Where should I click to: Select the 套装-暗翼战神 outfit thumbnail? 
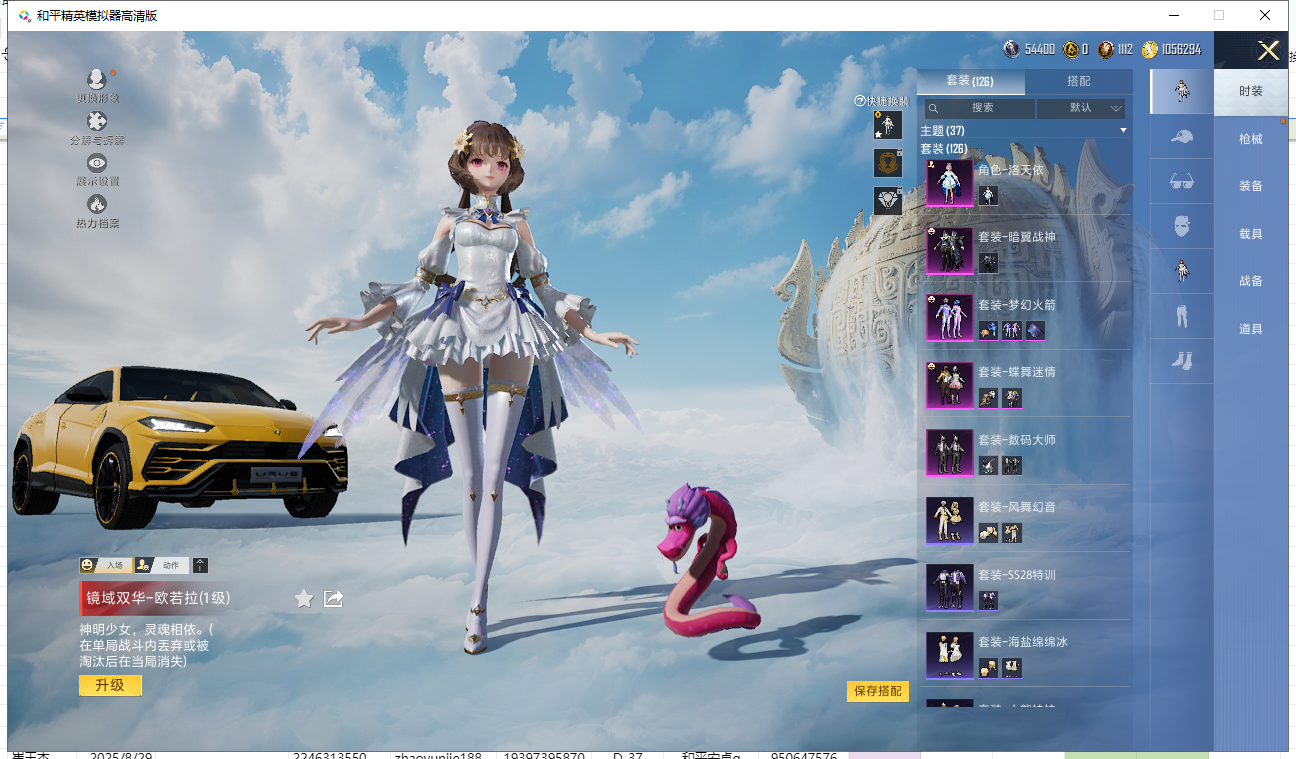point(949,250)
